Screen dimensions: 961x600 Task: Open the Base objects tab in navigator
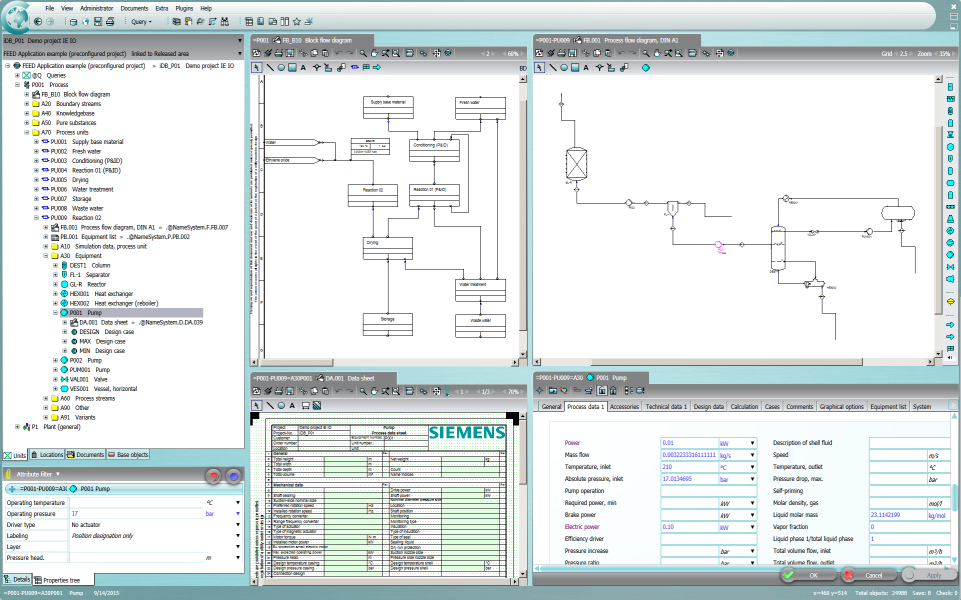coord(129,455)
